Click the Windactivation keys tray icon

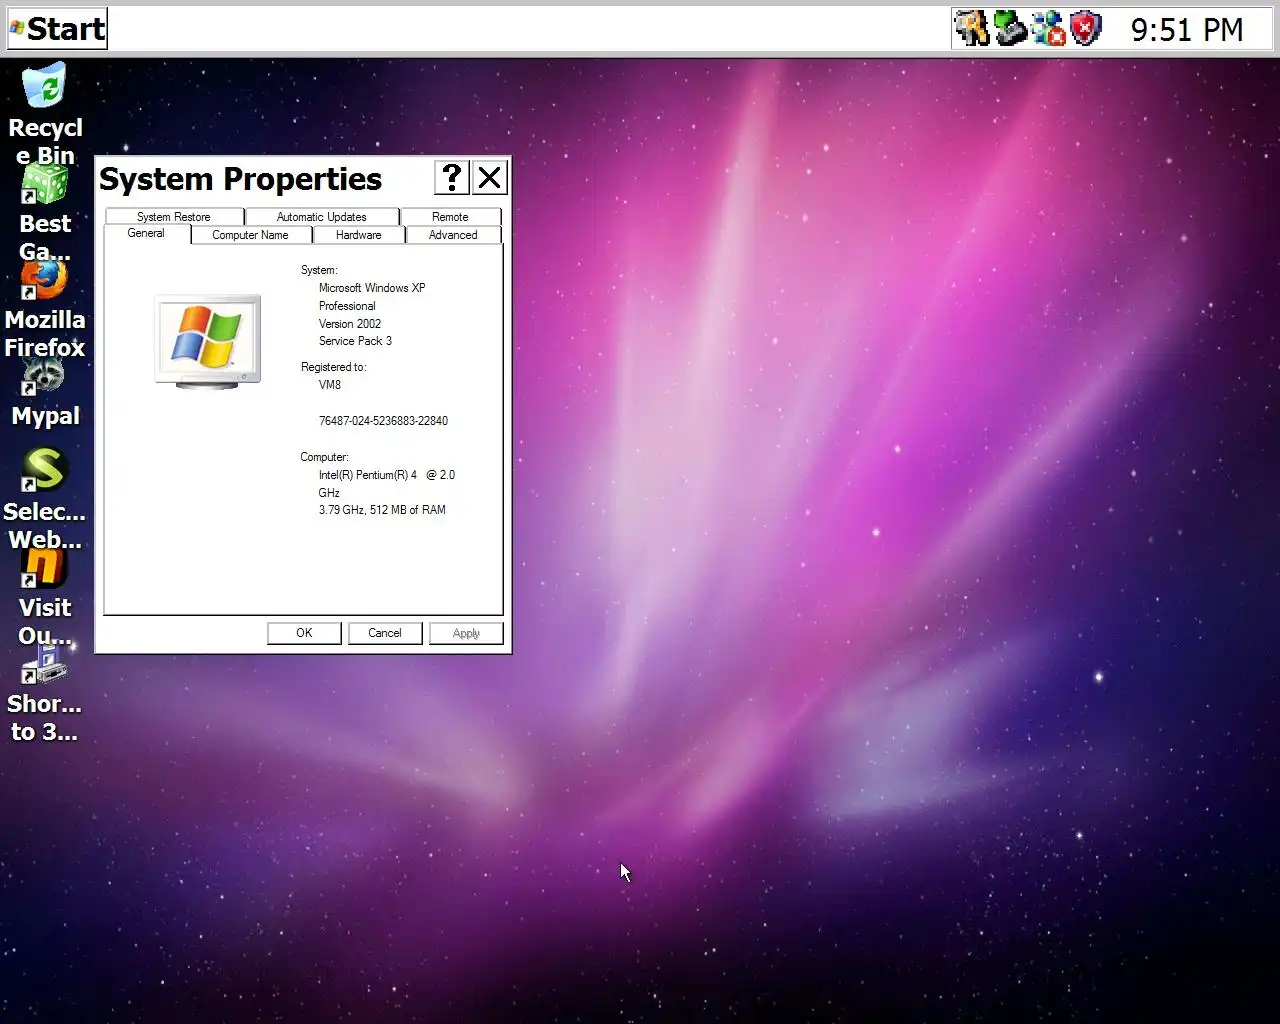[x=971, y=29]
